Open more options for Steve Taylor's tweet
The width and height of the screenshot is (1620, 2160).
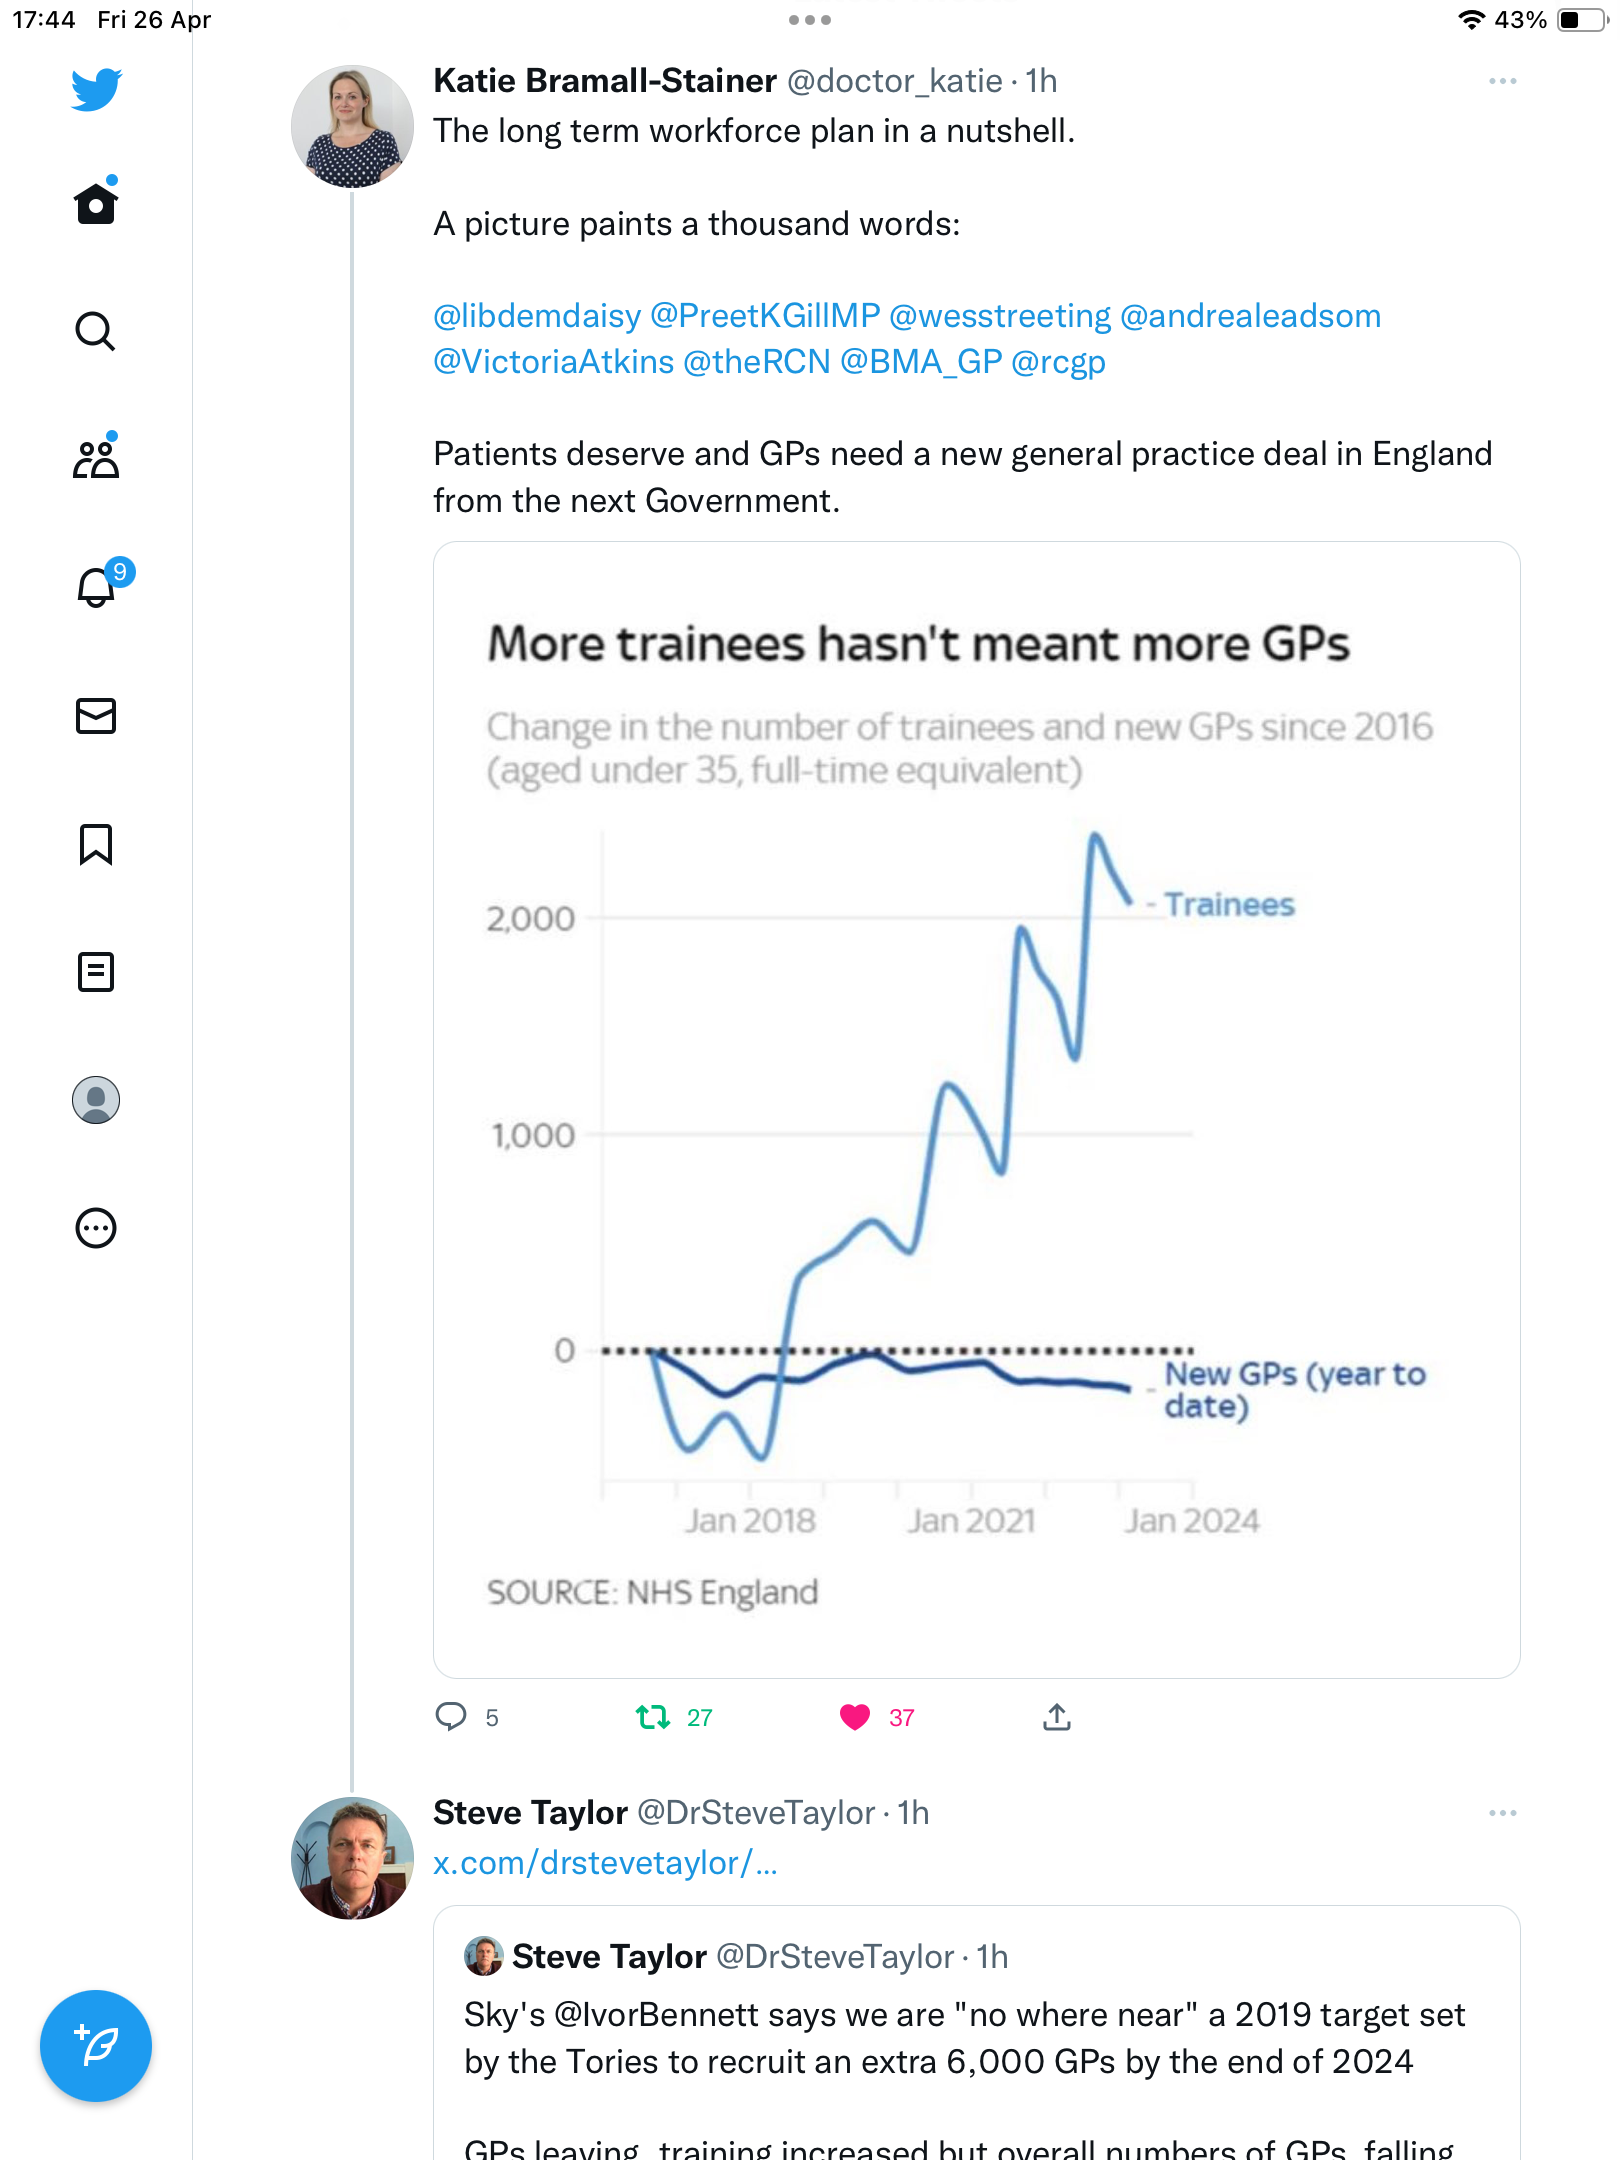tap(1503, 1813)
